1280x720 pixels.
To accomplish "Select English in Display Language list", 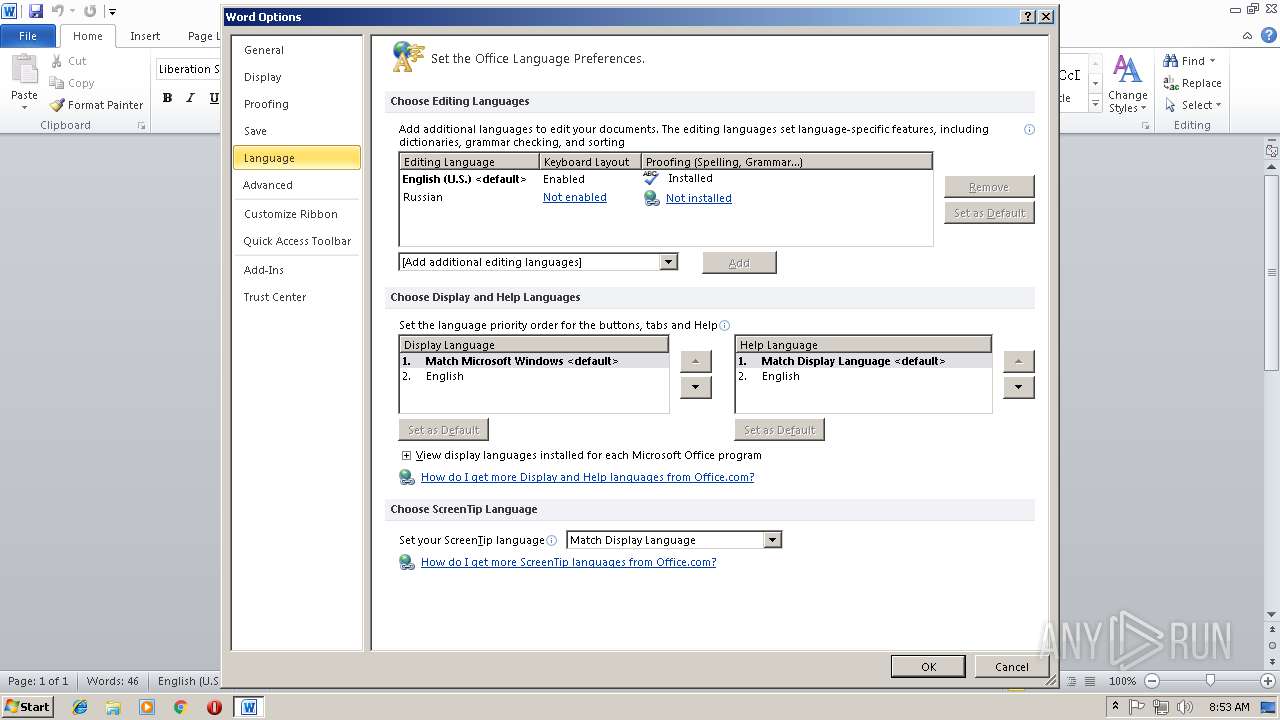I will 534,377.
